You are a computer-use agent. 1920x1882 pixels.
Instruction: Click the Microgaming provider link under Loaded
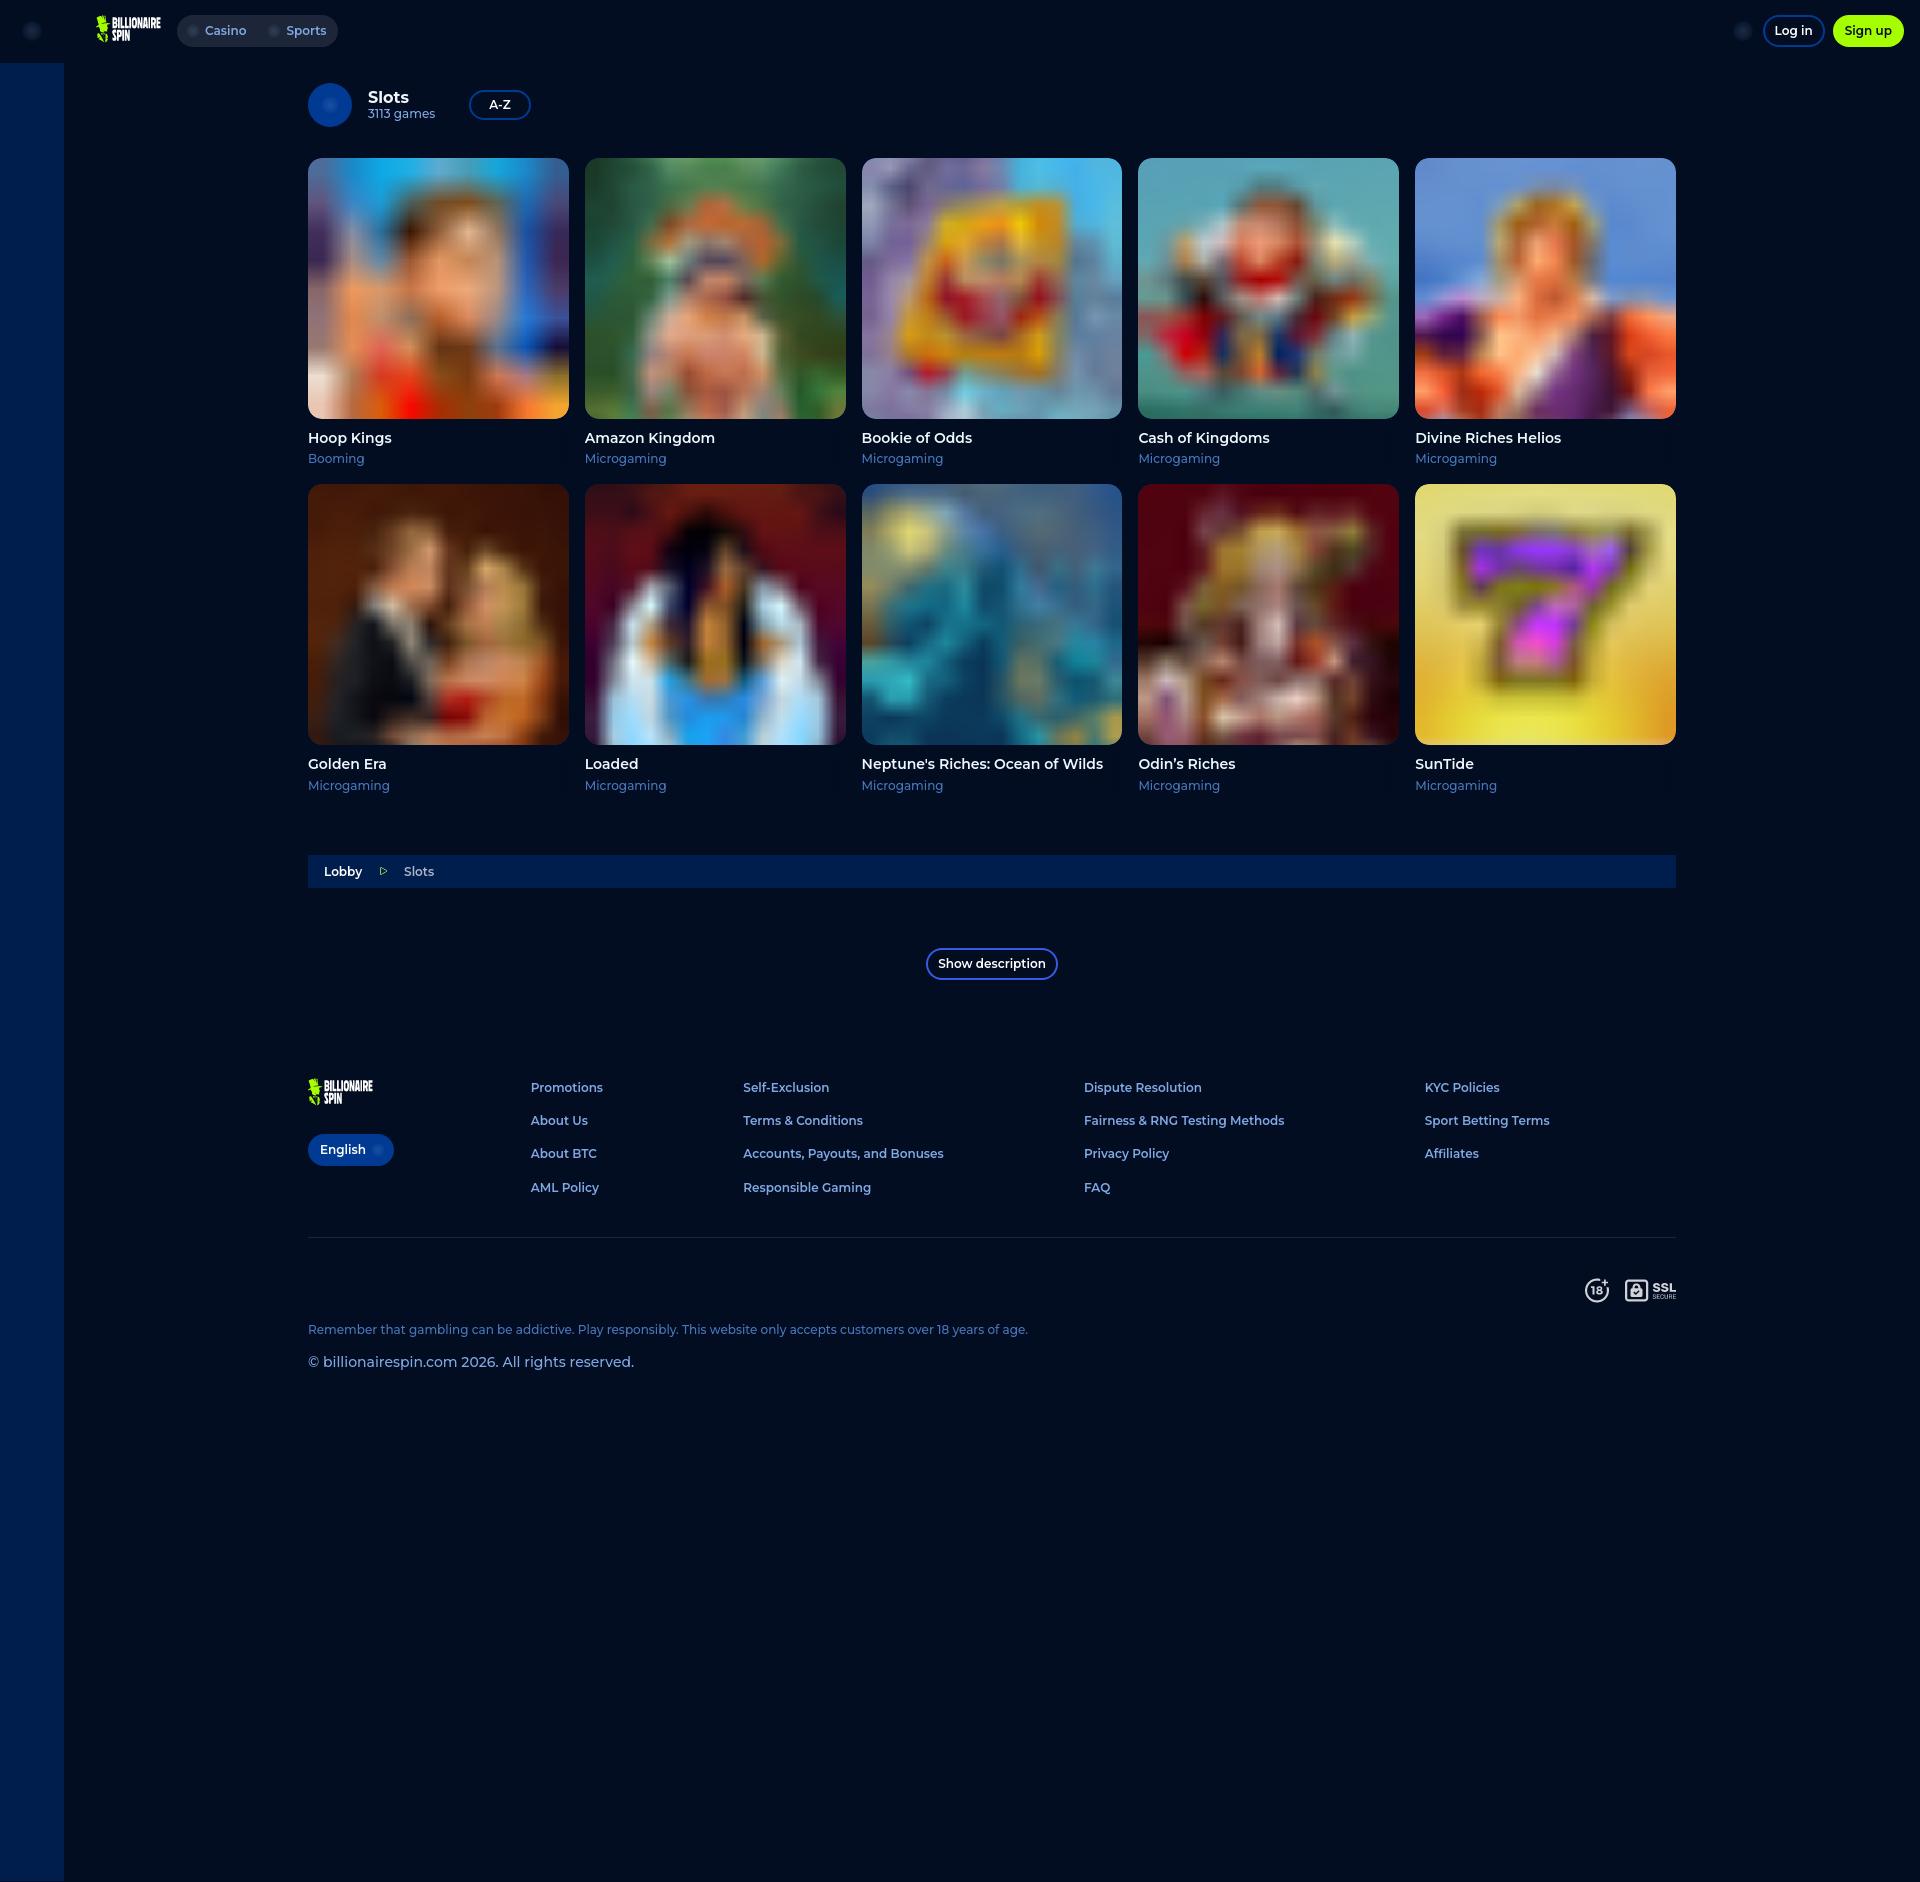625,786
